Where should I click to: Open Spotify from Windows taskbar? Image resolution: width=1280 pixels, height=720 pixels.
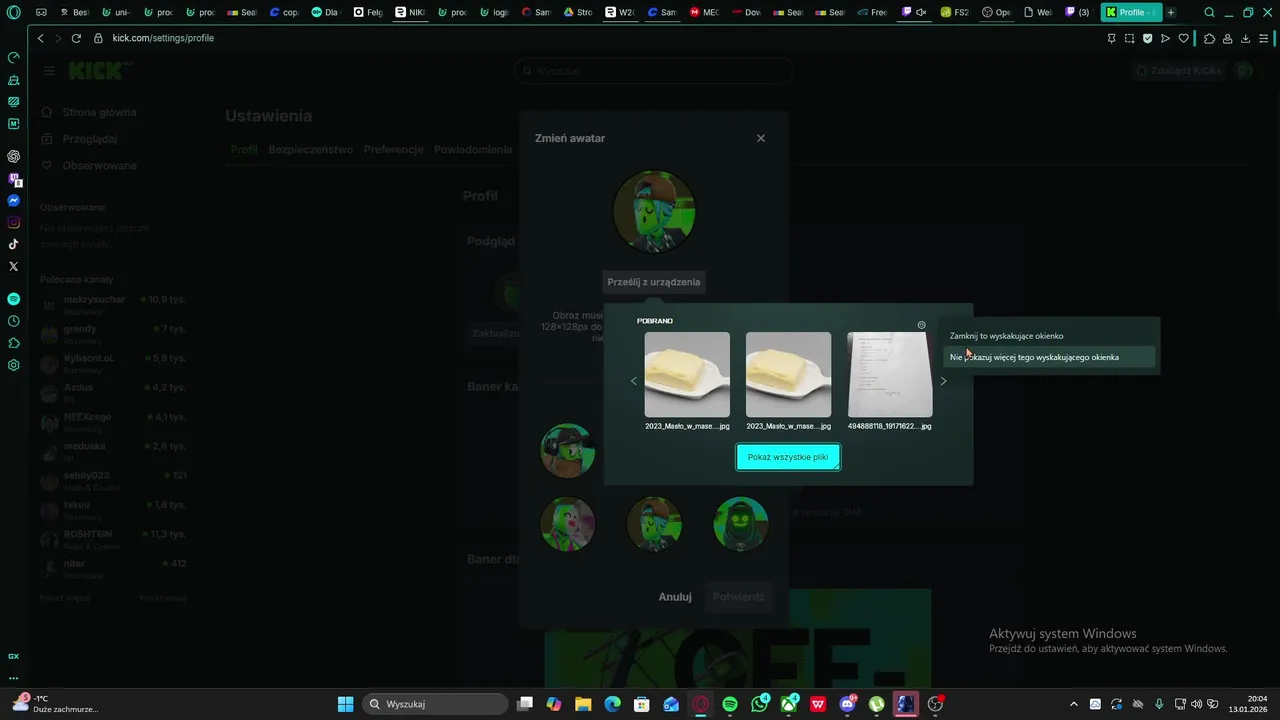[x=730, y=704]
